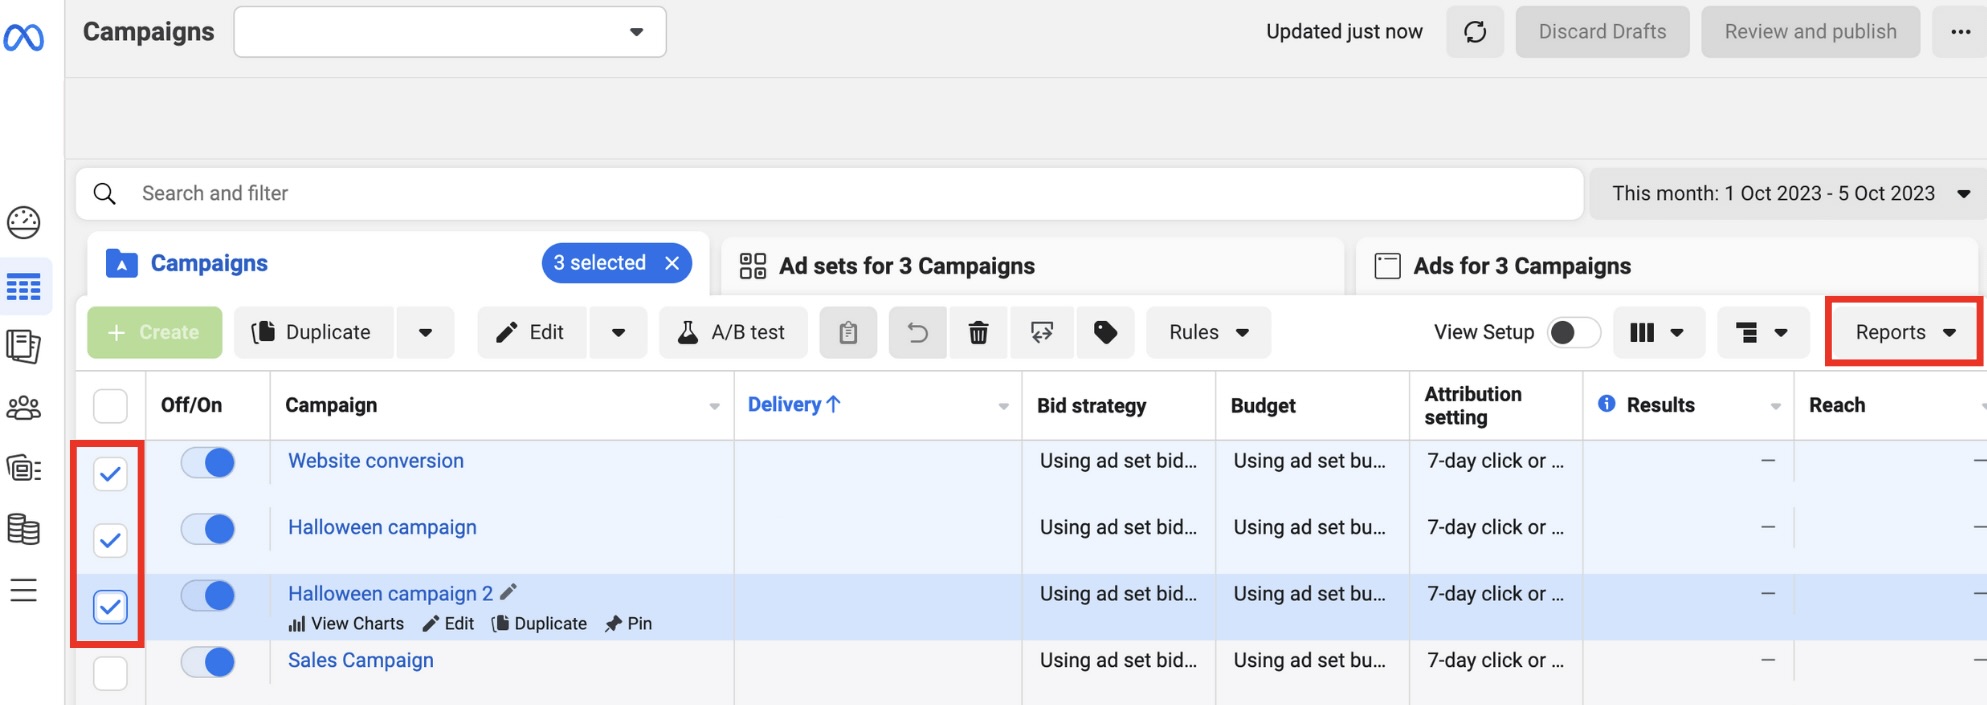Image resolution: width=1987 pixels, height=705 pixels.
Task: Click the trash delete icon in toolbar
Action: click(x=979, y=332)
